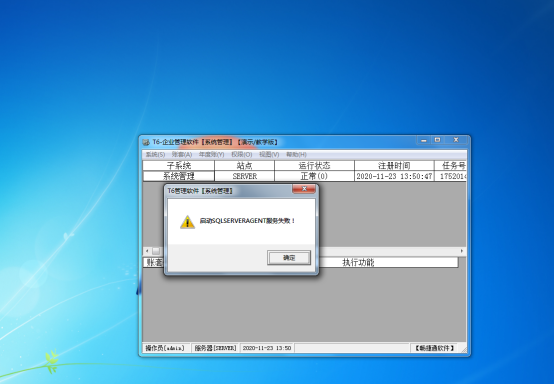Image resolution: width=554 pixels, height=384 pixels.
Task: Open the 年度账(Y) menu
Action: (211, 154)
